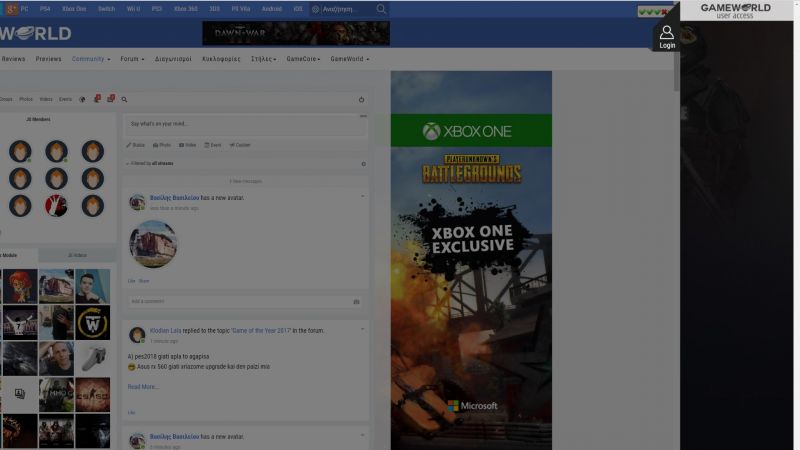This screenshot has width=800, height=450.
Task: Go to the Xbox One platform link
Action: pos(74,9)
